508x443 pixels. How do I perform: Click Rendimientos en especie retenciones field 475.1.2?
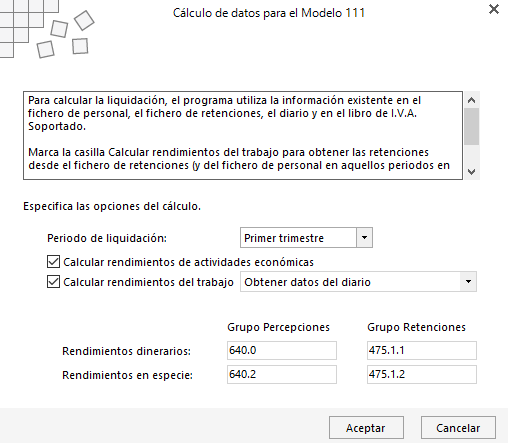[x=422, y=374]
